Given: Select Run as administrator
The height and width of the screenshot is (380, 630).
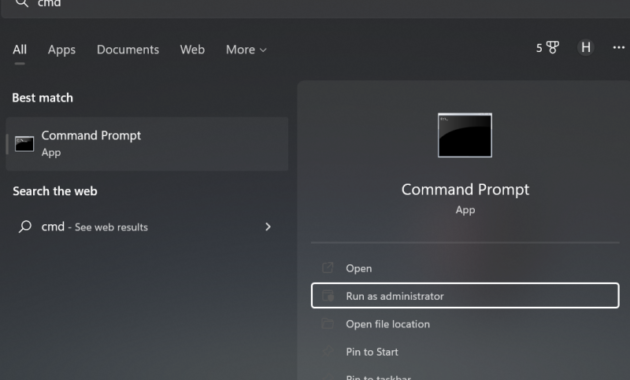Looking at the screenshot, I should click(x=465, y=296).
